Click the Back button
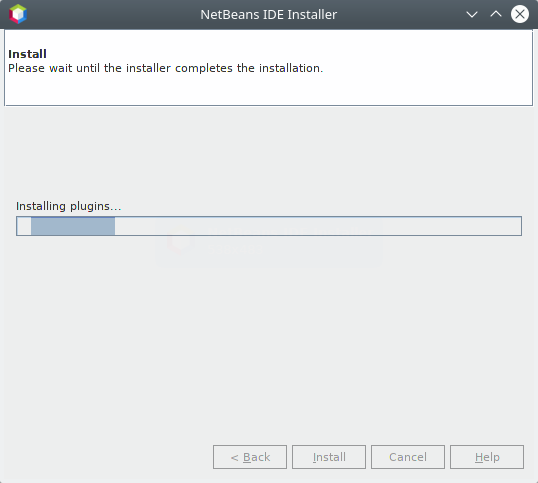This screenshot has height=483, width=538. pos(250,457)
